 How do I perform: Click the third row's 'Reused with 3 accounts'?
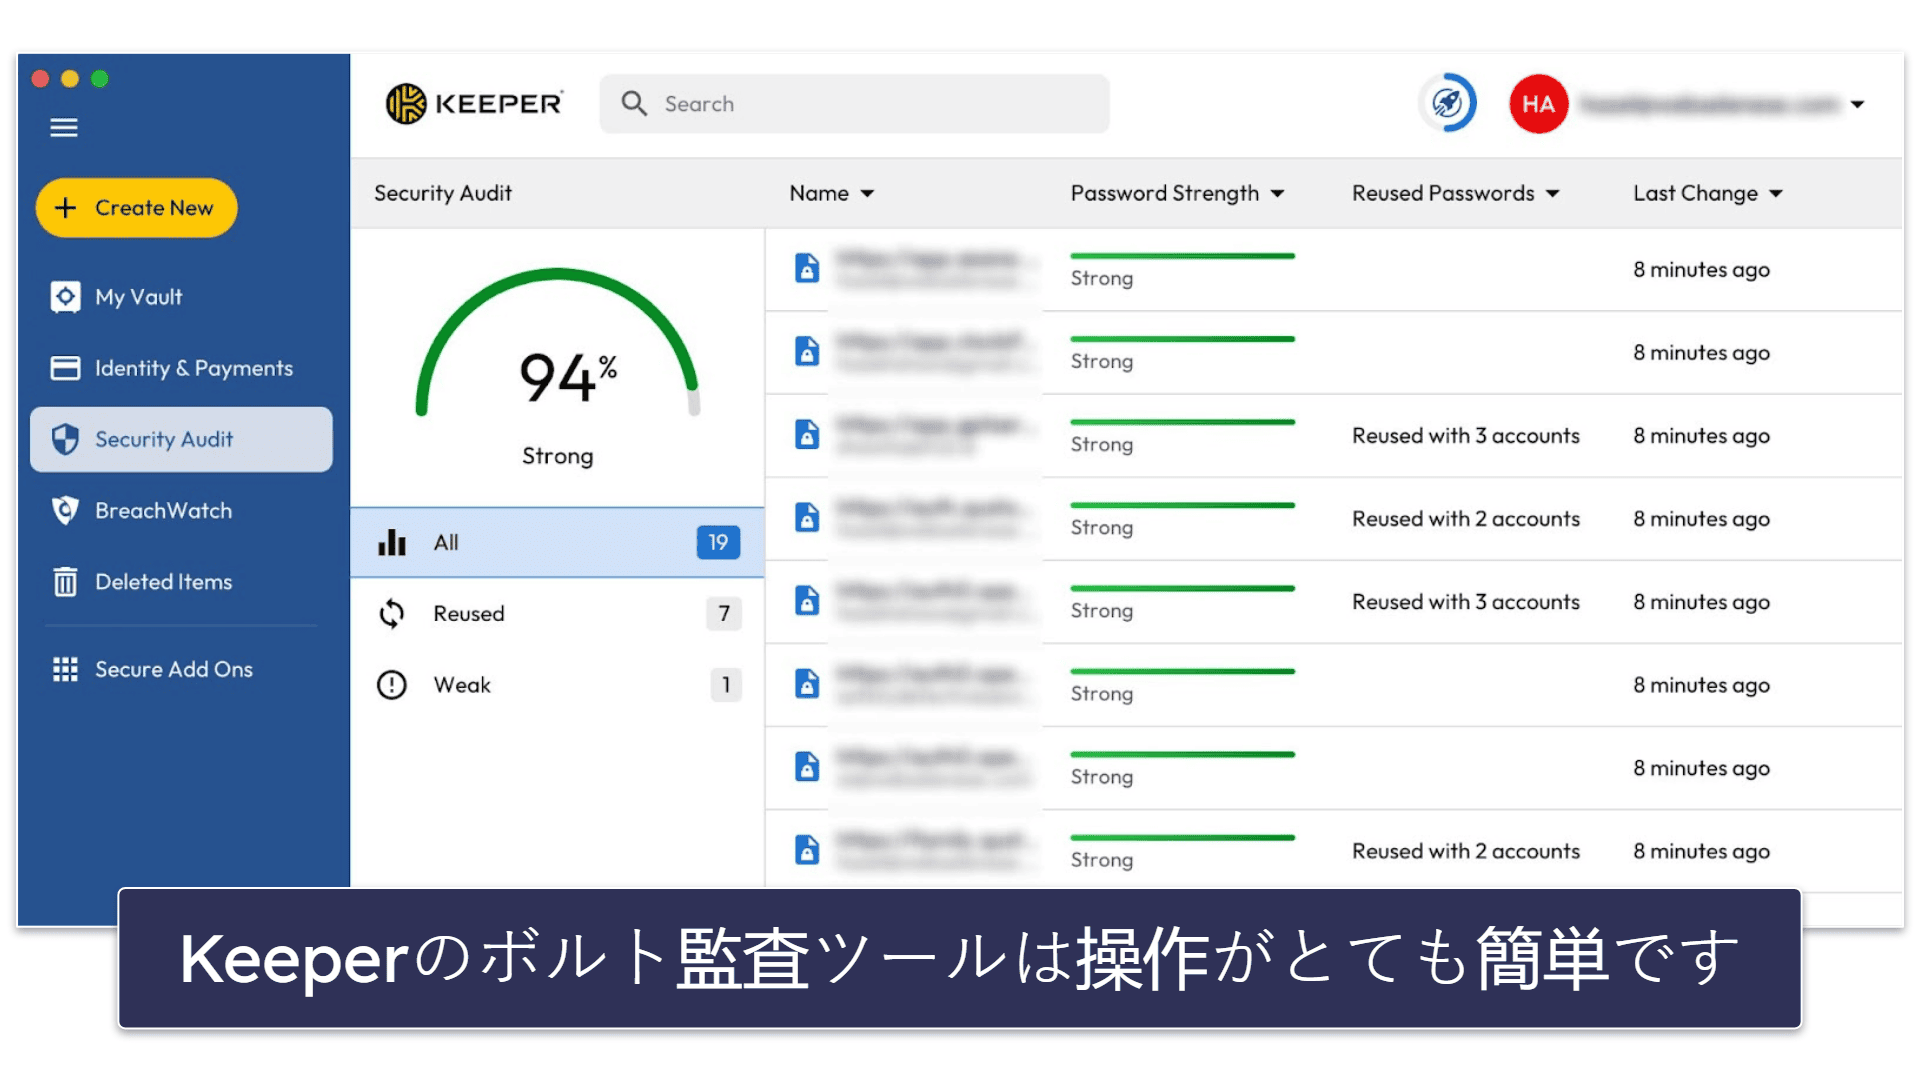(1465, 436)
